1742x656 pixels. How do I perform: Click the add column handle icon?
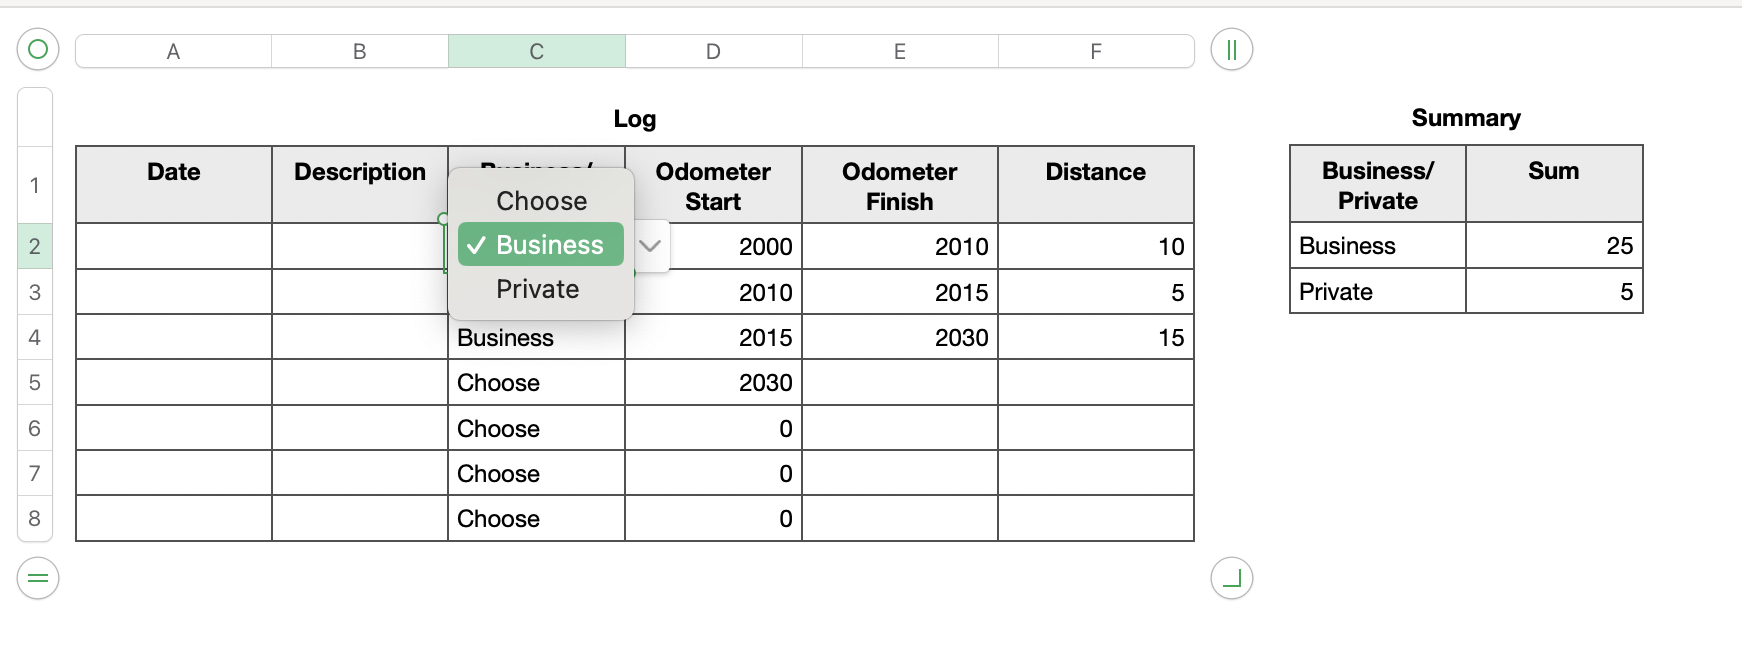pyautogui.click(x=1231, y=49)
